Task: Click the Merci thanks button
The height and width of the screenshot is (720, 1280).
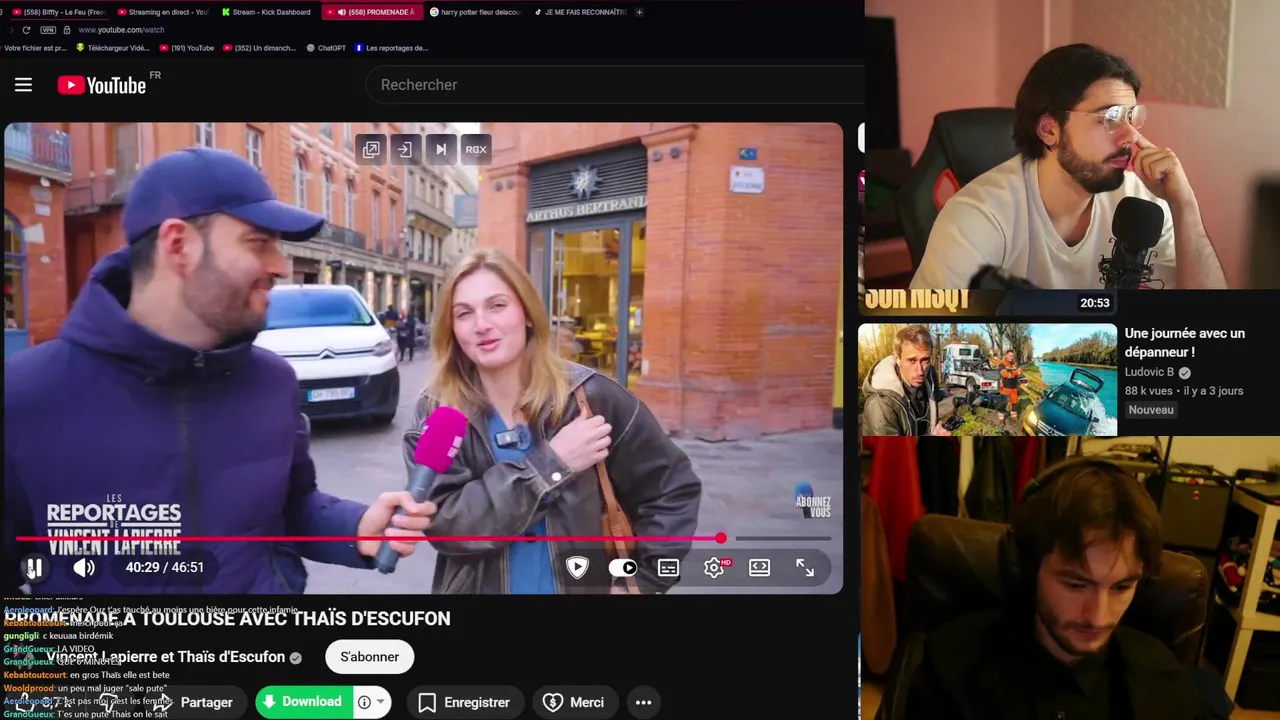Action: 574,702
